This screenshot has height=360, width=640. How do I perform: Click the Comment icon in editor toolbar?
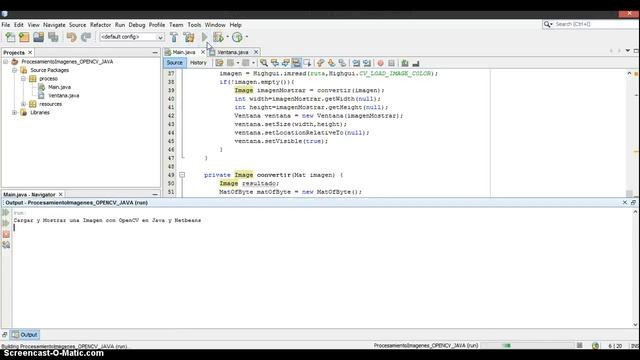click(405, 63)
